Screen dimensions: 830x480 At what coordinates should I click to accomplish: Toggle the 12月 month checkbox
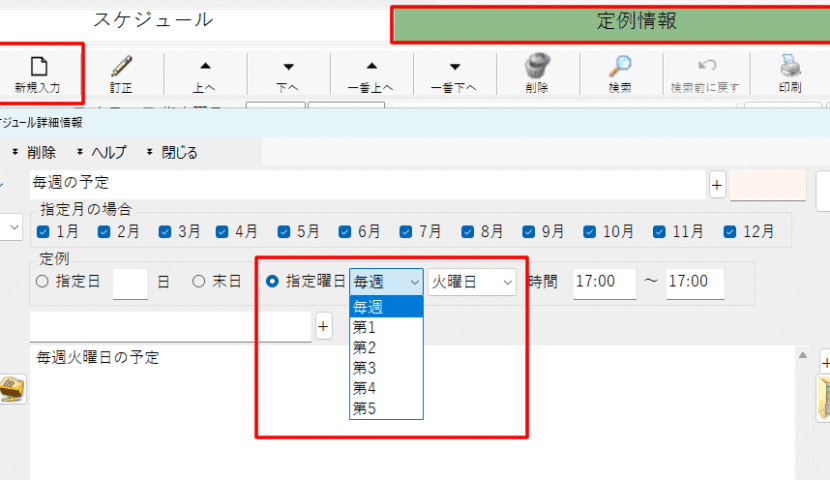coord(730,231)
